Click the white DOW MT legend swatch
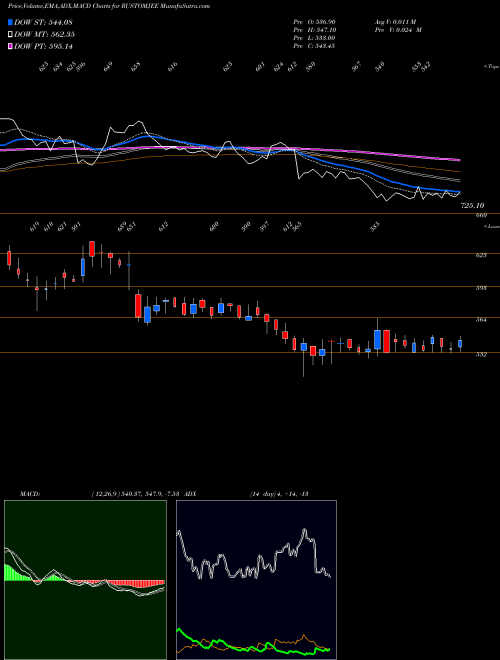The image size is (500, 660). tap(10, 34)
